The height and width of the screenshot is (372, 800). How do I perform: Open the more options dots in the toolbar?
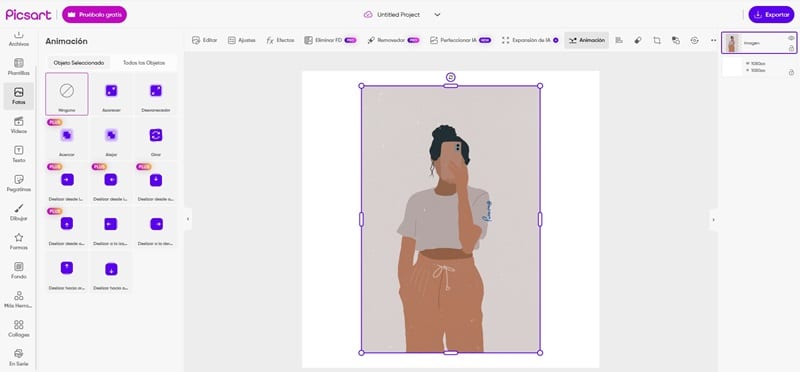click(713, 40)
